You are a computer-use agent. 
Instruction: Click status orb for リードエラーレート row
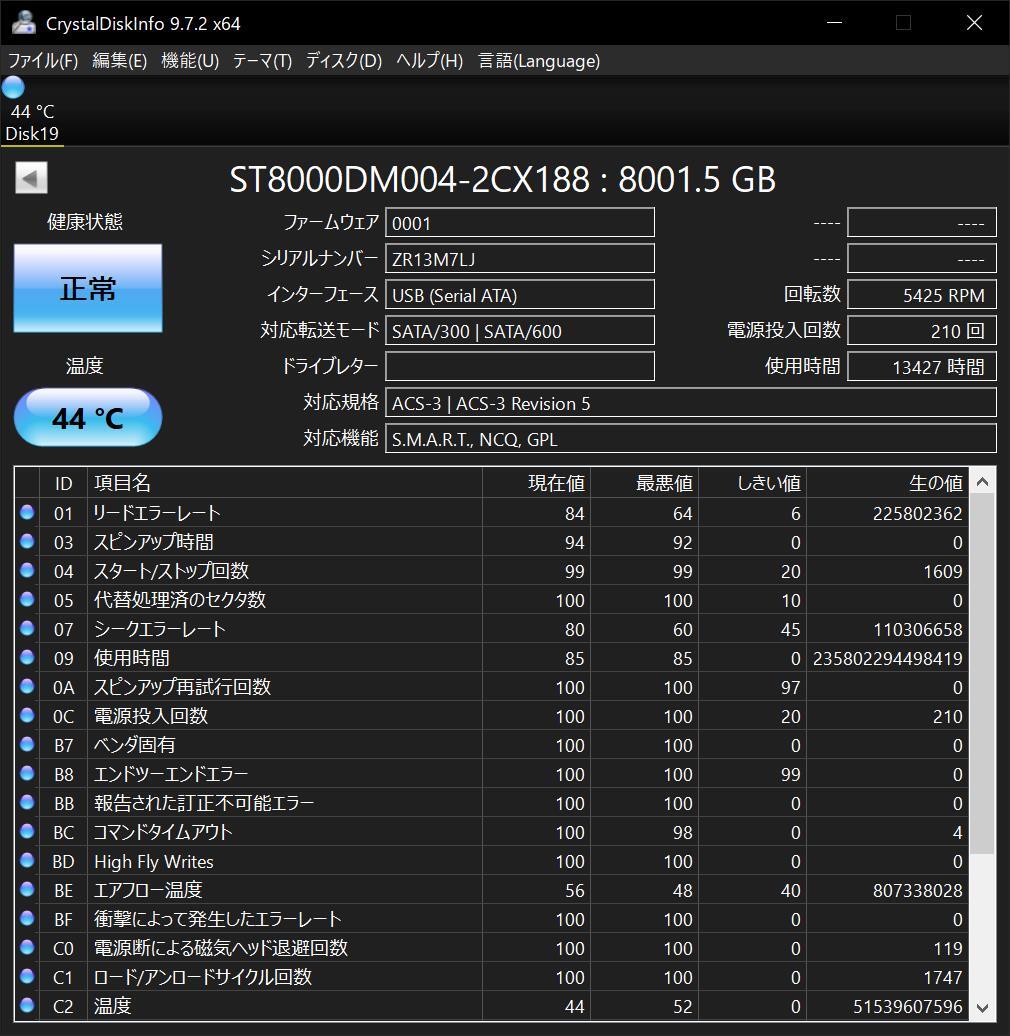27,512
